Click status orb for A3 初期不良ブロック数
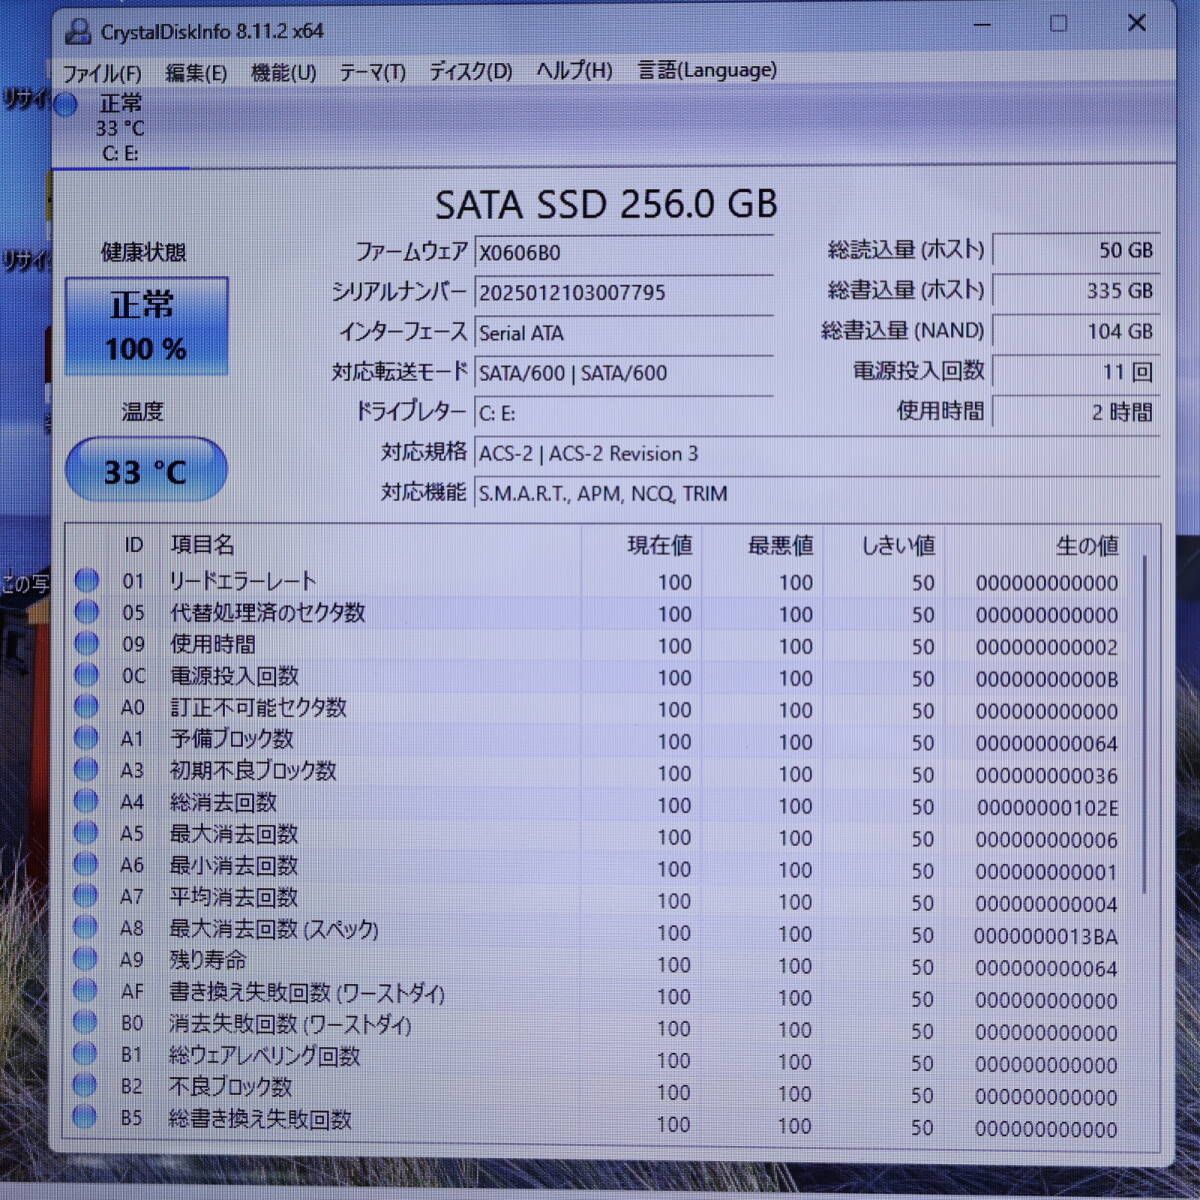The height and width of the screenshot is (1200, 1200). click(87, 770)
